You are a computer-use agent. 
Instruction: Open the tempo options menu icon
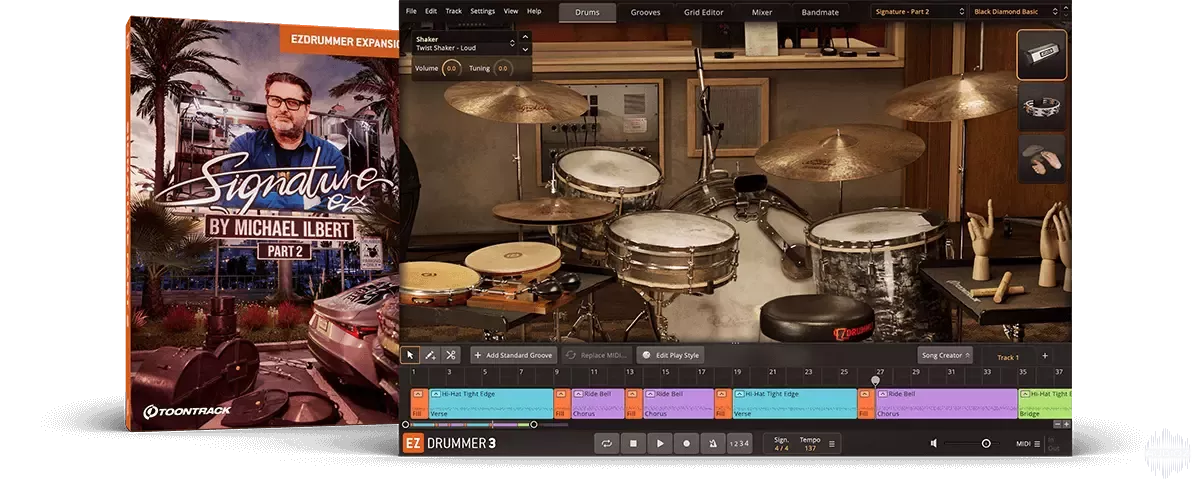coord(832,443)
